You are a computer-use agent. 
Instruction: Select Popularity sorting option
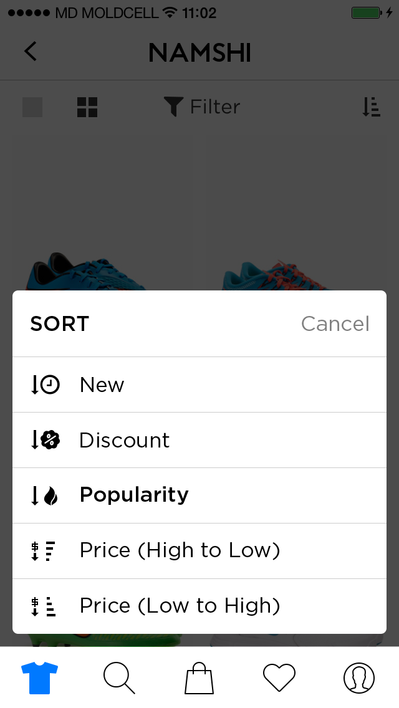pyautogui.click(x=199, y=495)
